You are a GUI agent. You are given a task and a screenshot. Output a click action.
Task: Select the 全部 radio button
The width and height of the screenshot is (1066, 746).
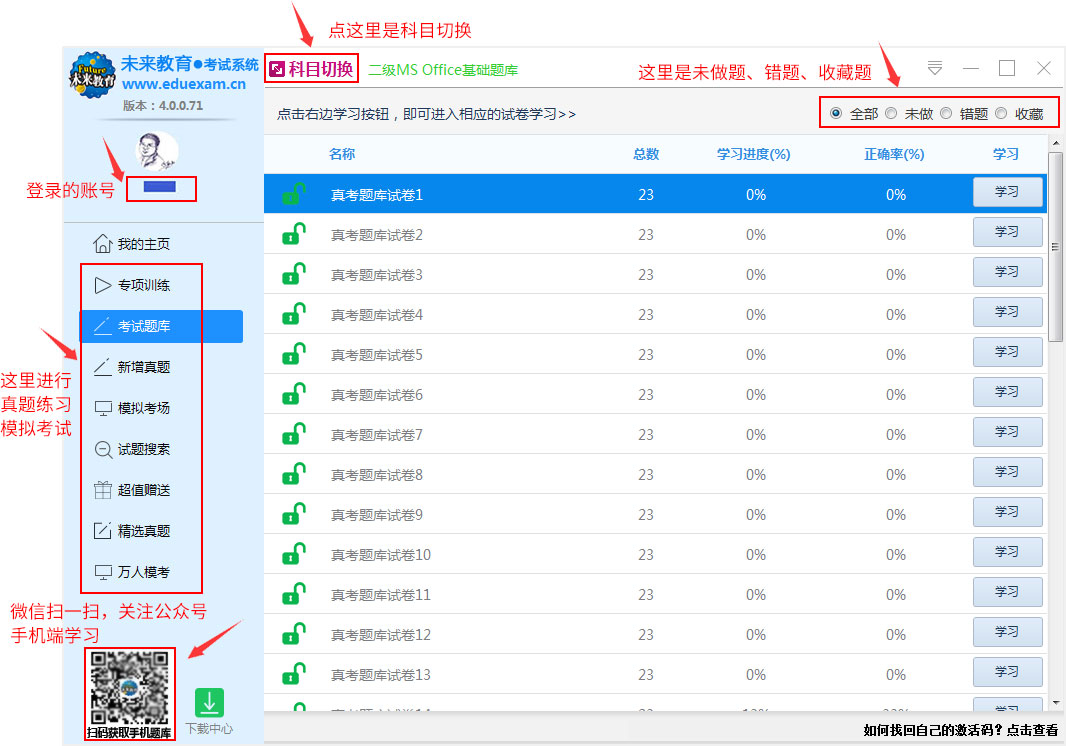click(836, 113)
